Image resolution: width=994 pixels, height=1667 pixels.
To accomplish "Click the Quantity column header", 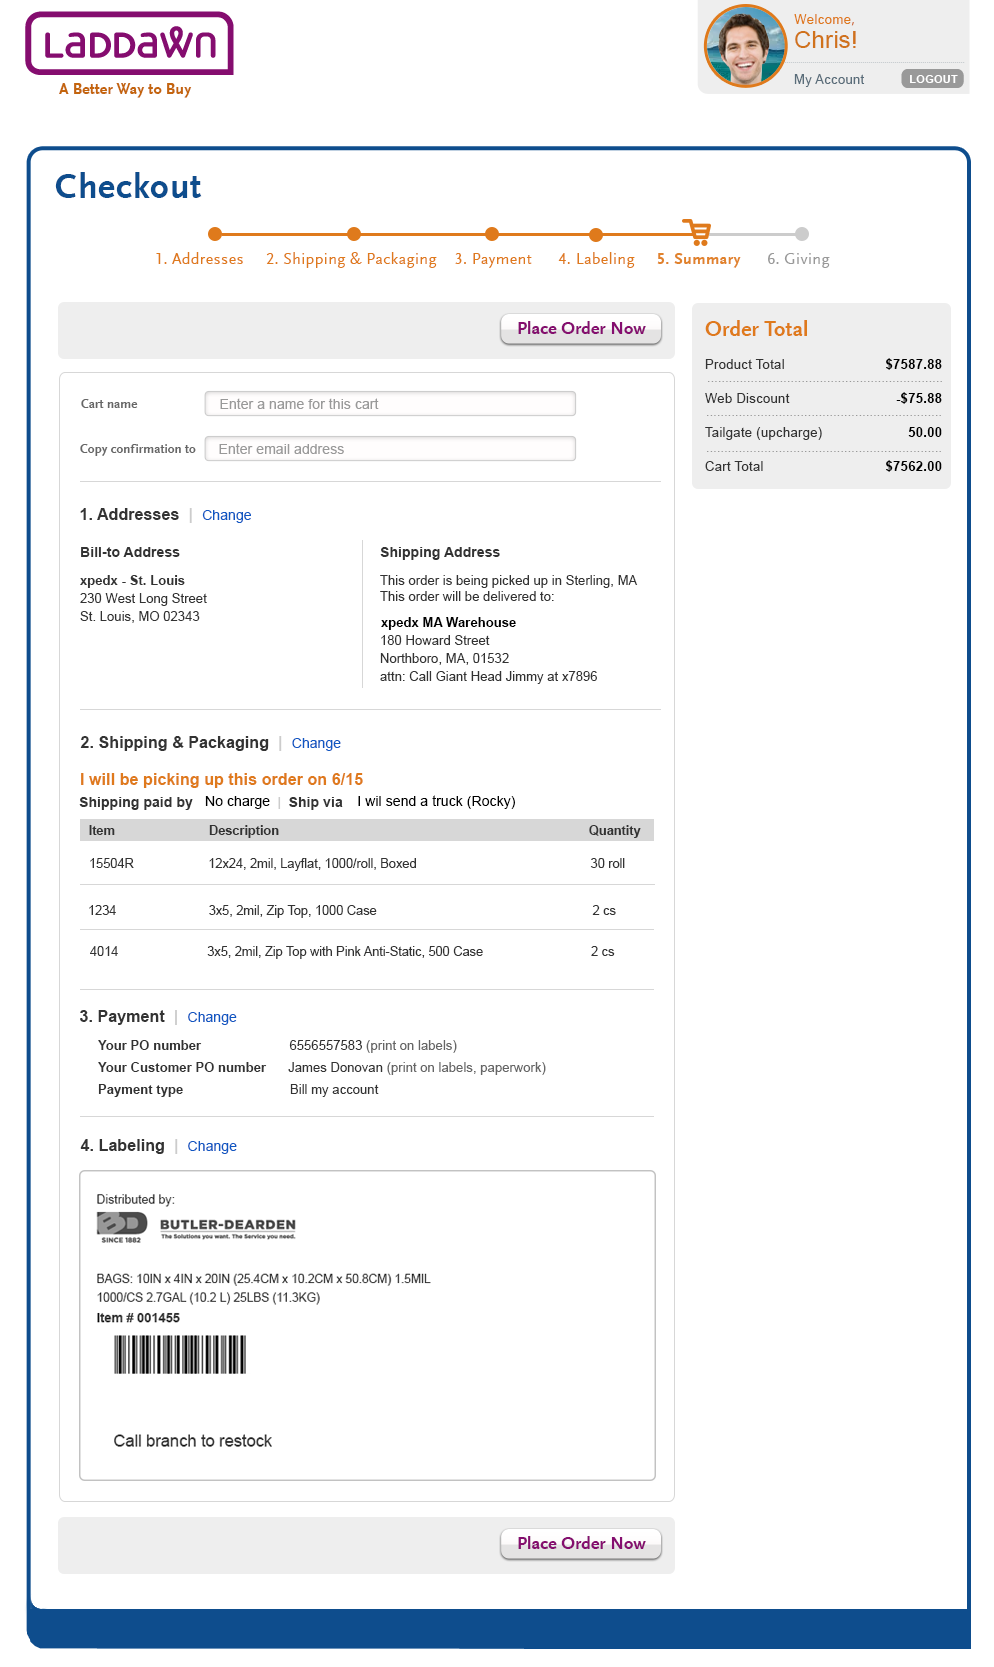I will pos(614,830).
